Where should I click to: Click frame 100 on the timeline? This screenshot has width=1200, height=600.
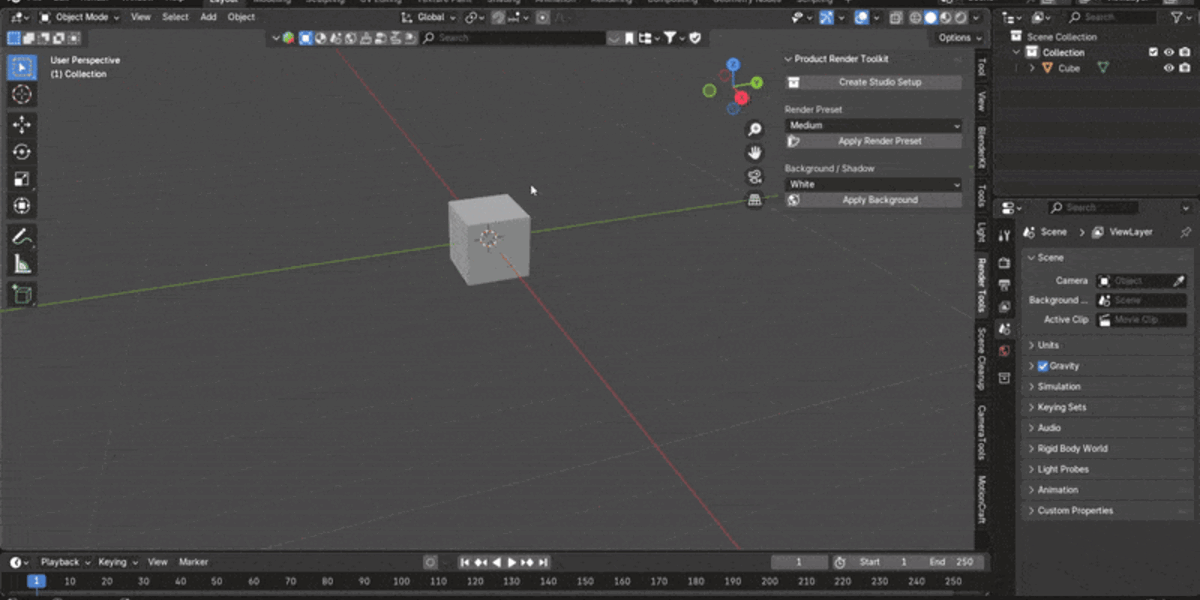[401, 581]
